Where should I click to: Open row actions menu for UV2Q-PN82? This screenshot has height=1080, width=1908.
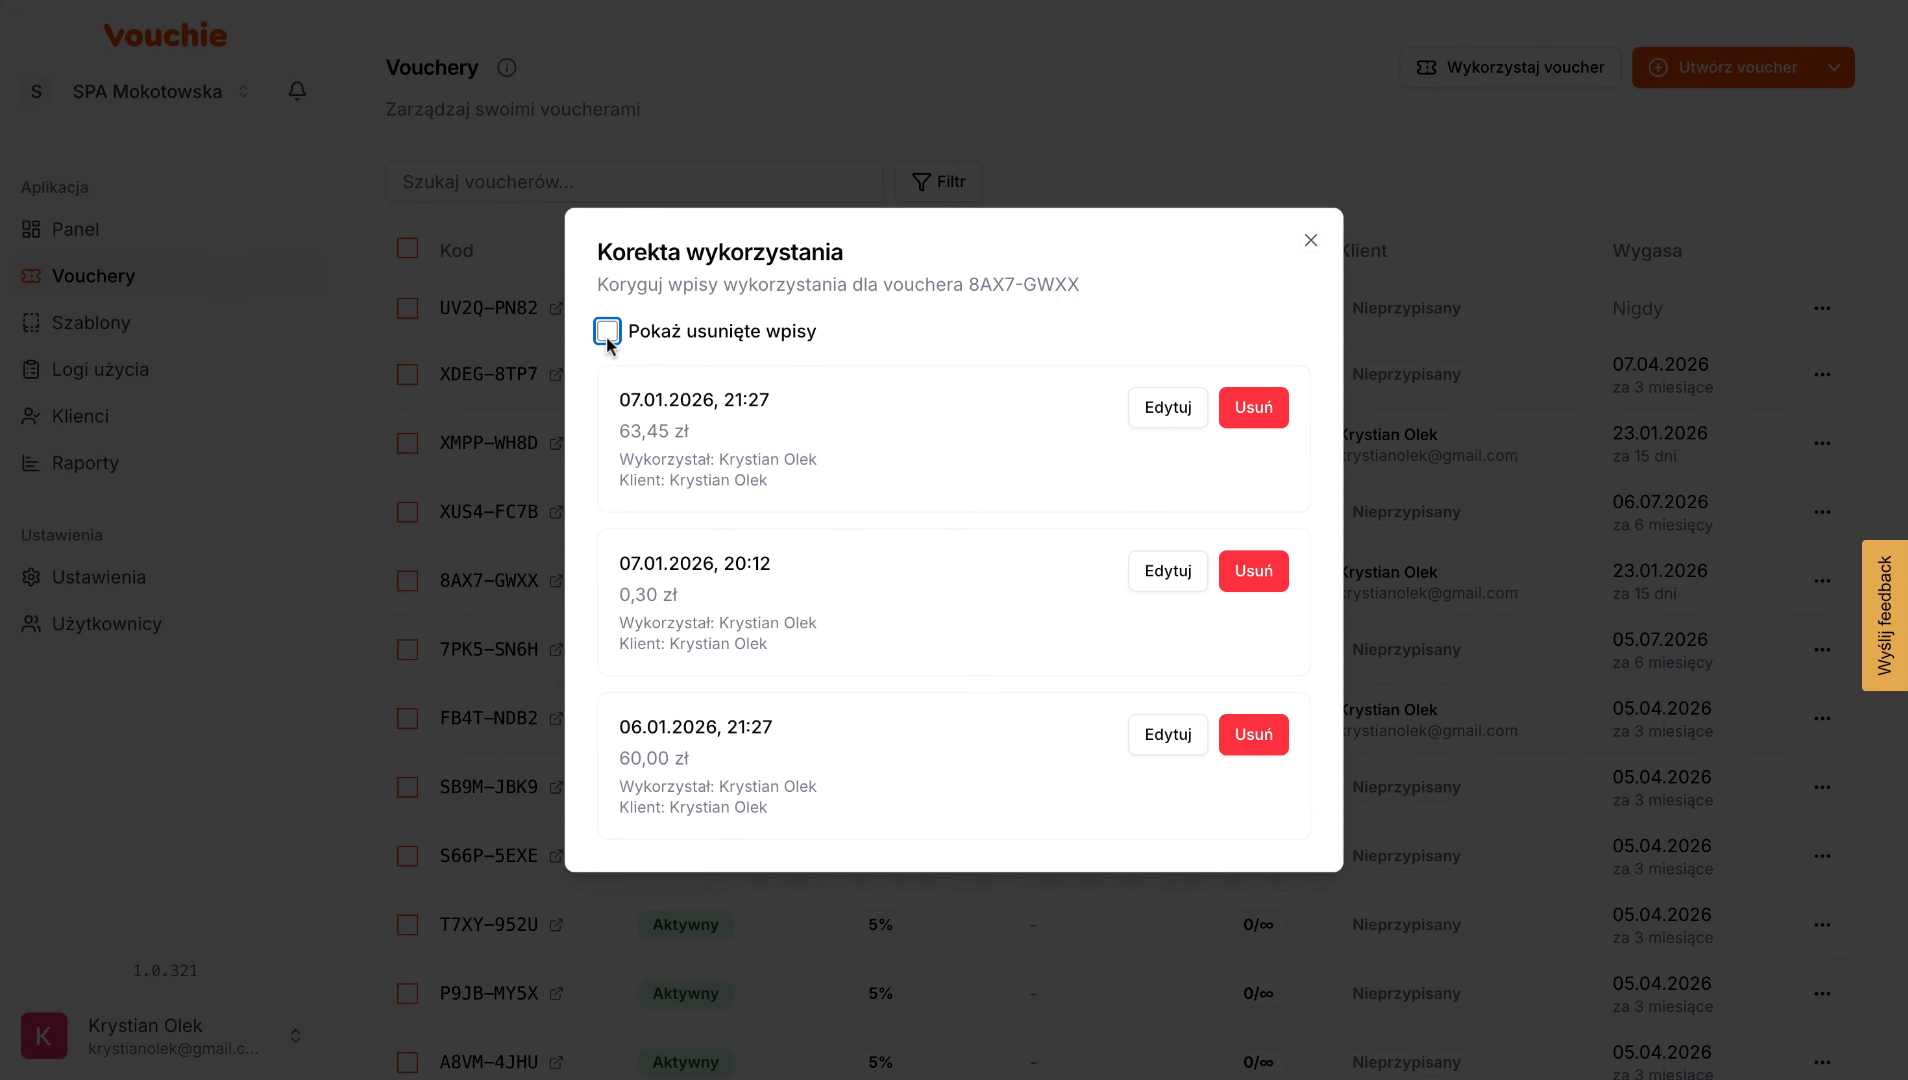pos(1822,308)
